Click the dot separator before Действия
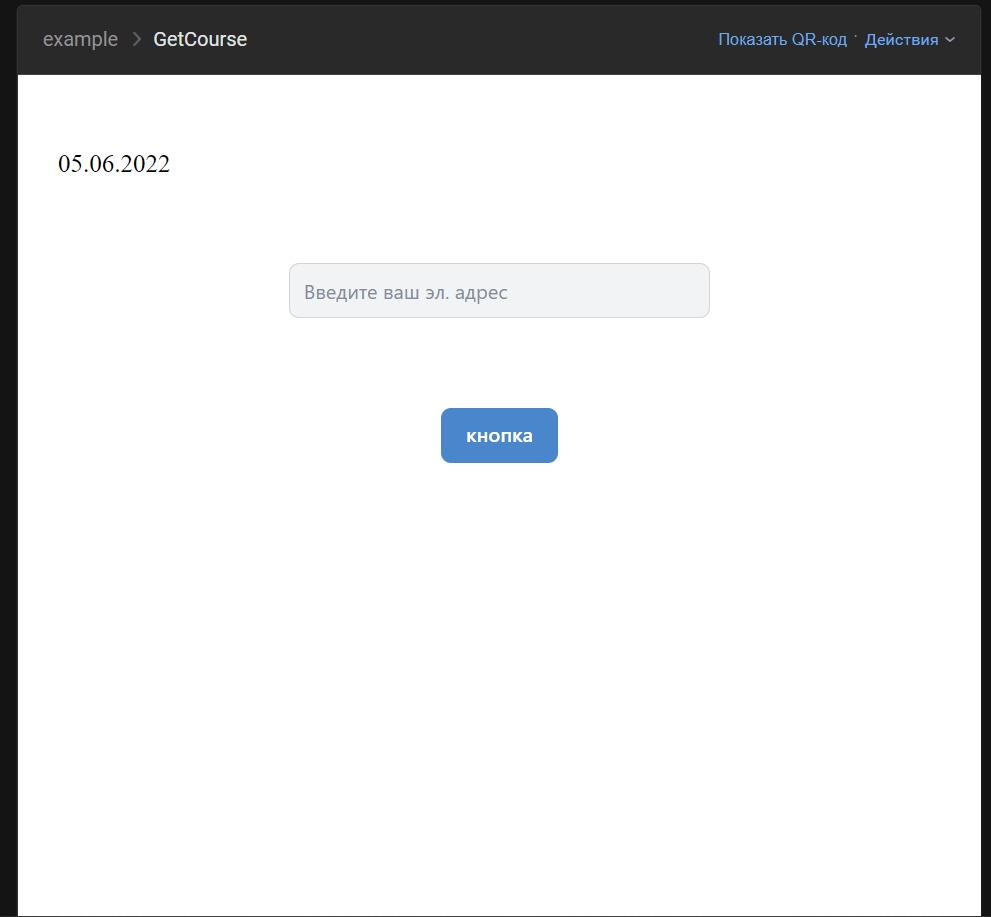Image resolution: width=991 pixels, height=917 pixels. coord(856,36)
